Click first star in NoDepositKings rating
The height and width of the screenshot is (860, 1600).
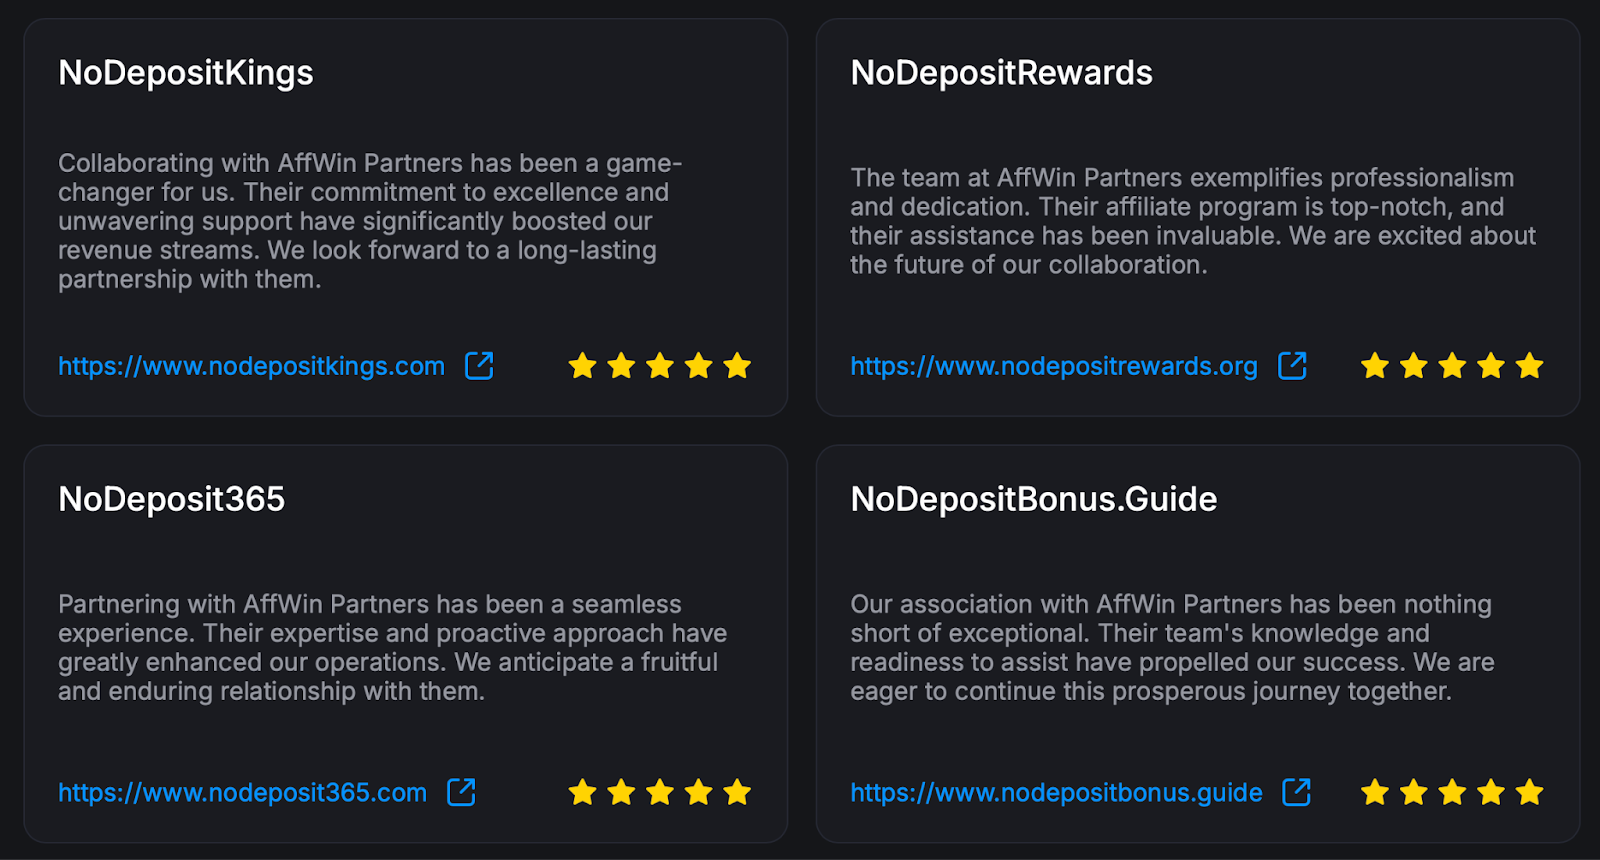[582, 366]
